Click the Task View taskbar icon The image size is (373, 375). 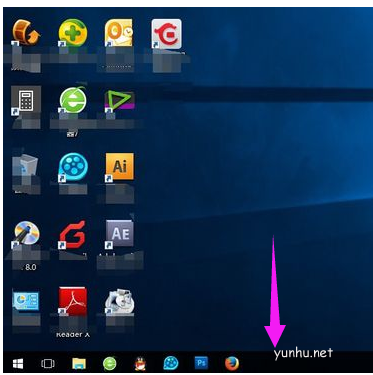(48, 363)
